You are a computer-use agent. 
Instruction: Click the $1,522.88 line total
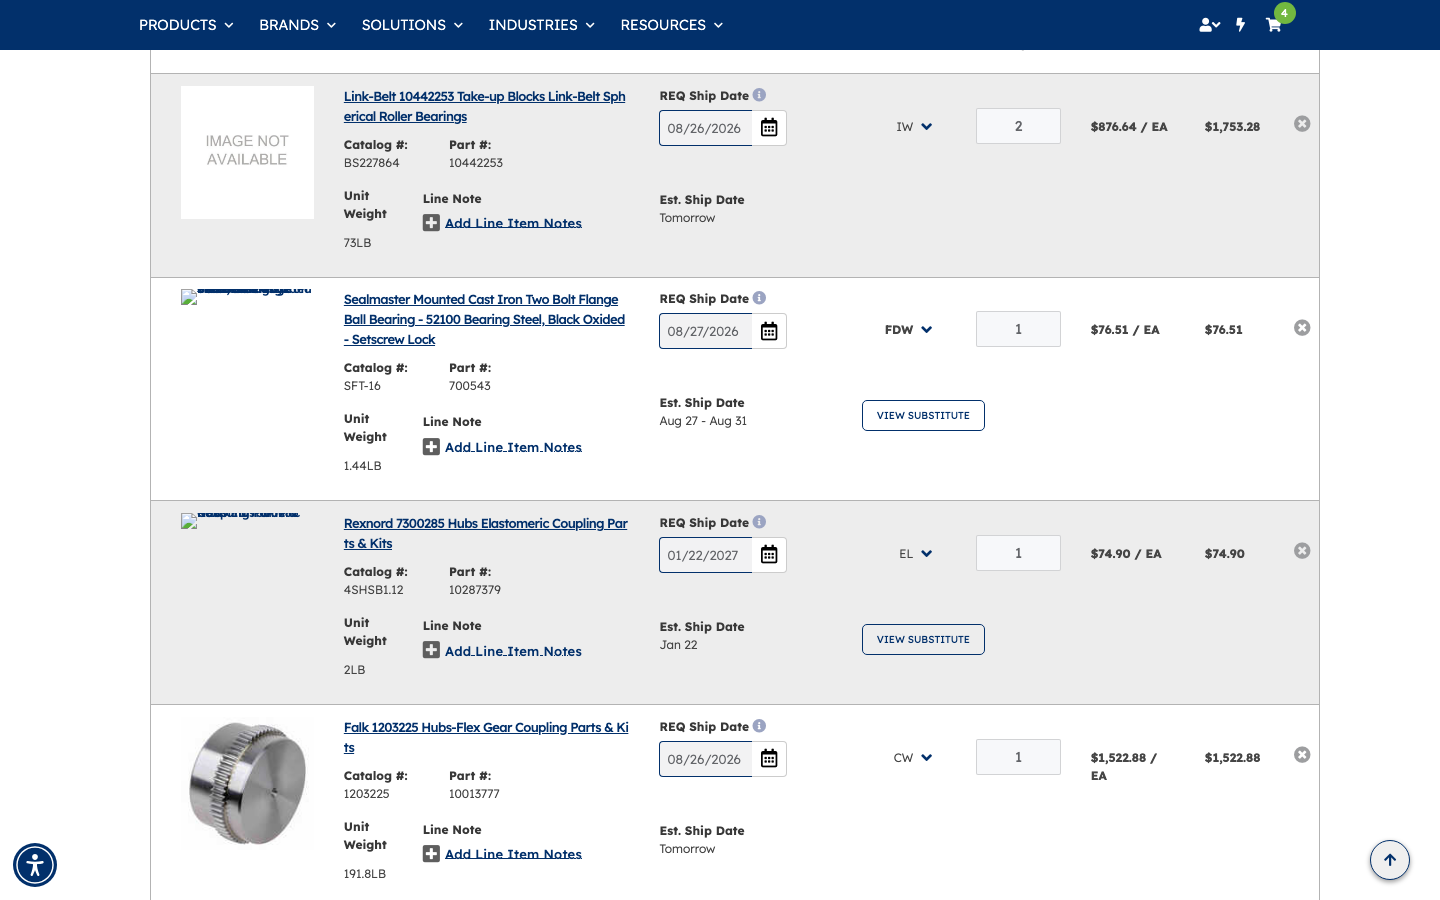click(1232, 758)
